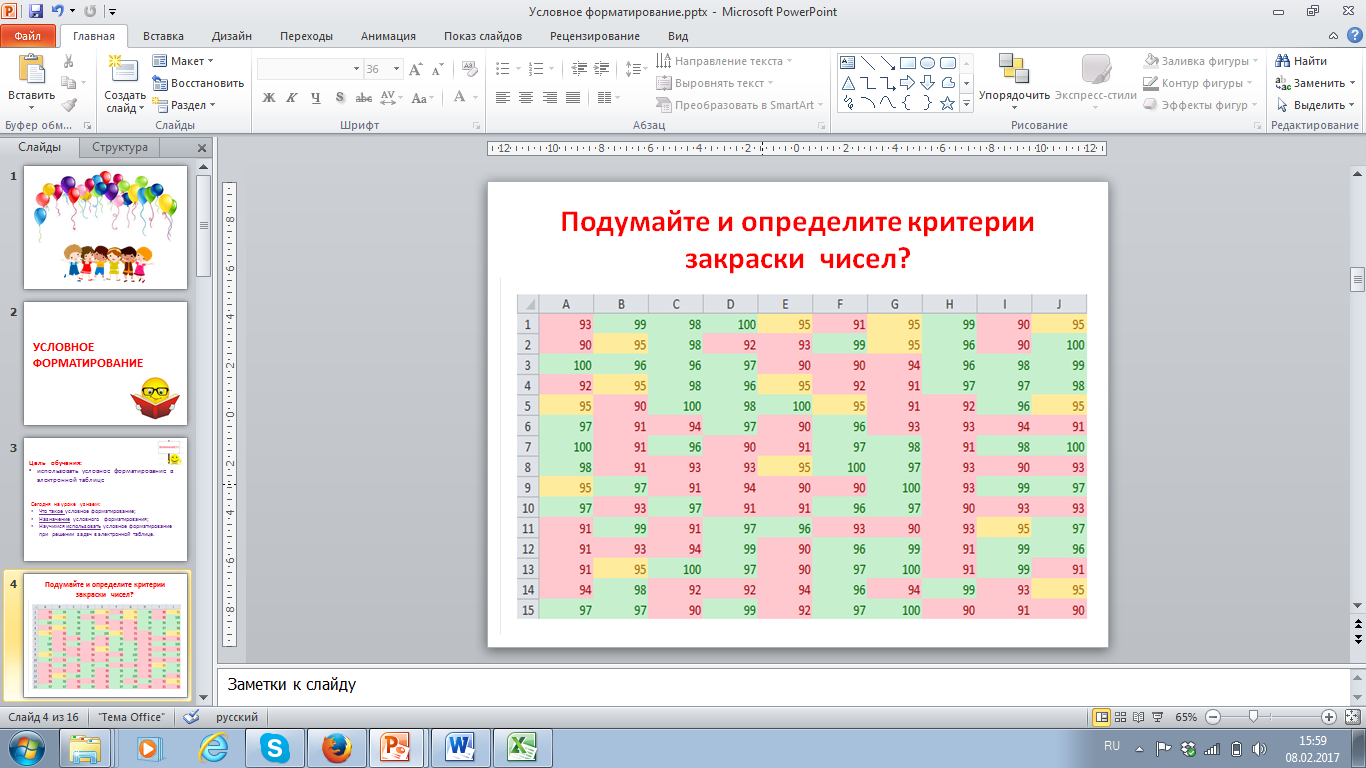
Task: Toggle fit slide to window button
Action: (x=1352, y=717)
